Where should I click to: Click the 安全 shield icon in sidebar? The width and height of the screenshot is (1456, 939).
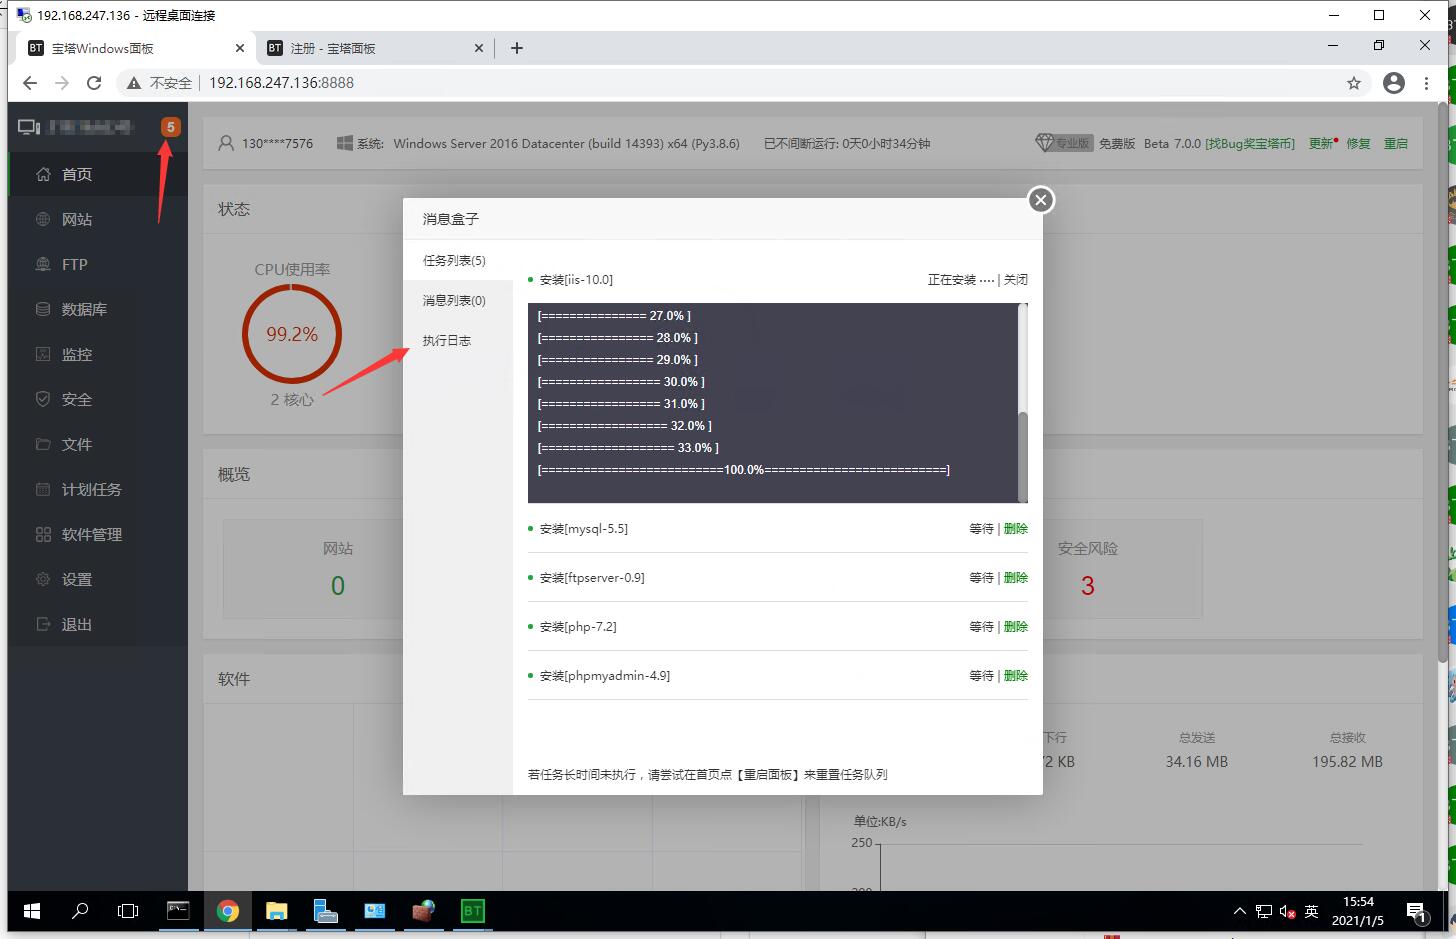point(43,399)
